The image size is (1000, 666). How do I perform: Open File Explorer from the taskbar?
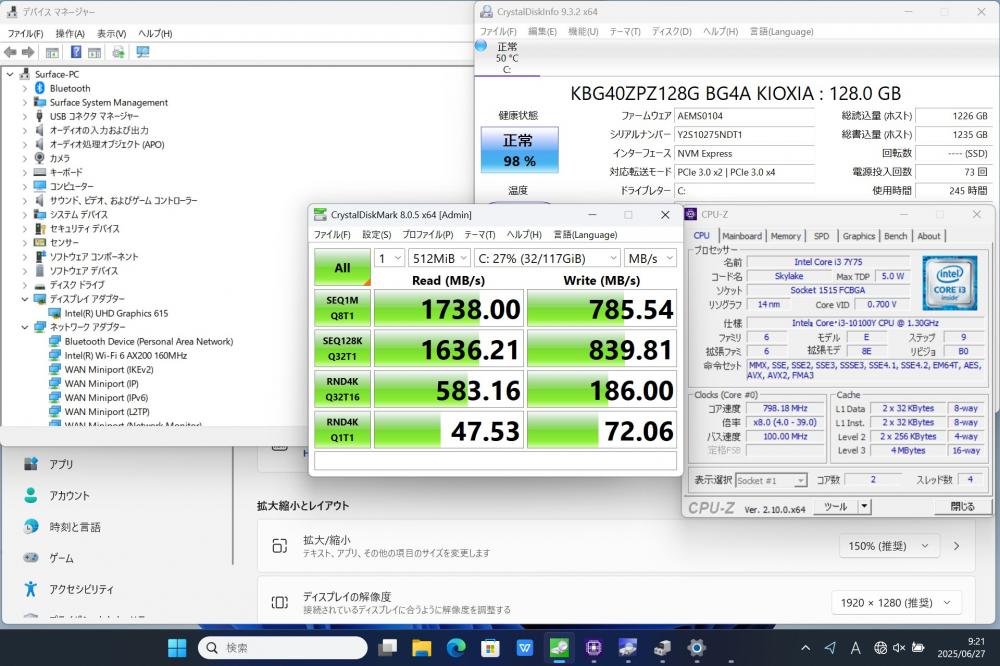pyautogui.click(x=422, y=648)
